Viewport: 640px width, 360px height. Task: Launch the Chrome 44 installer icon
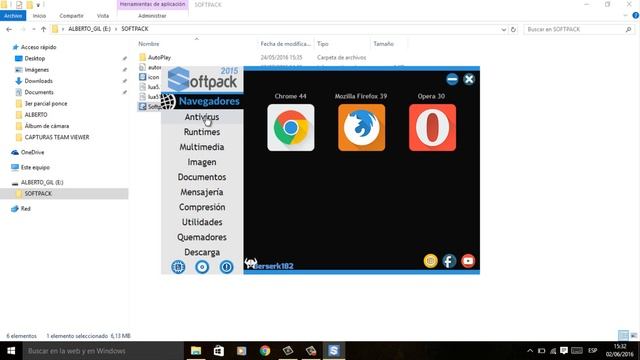tap(291, 127)
